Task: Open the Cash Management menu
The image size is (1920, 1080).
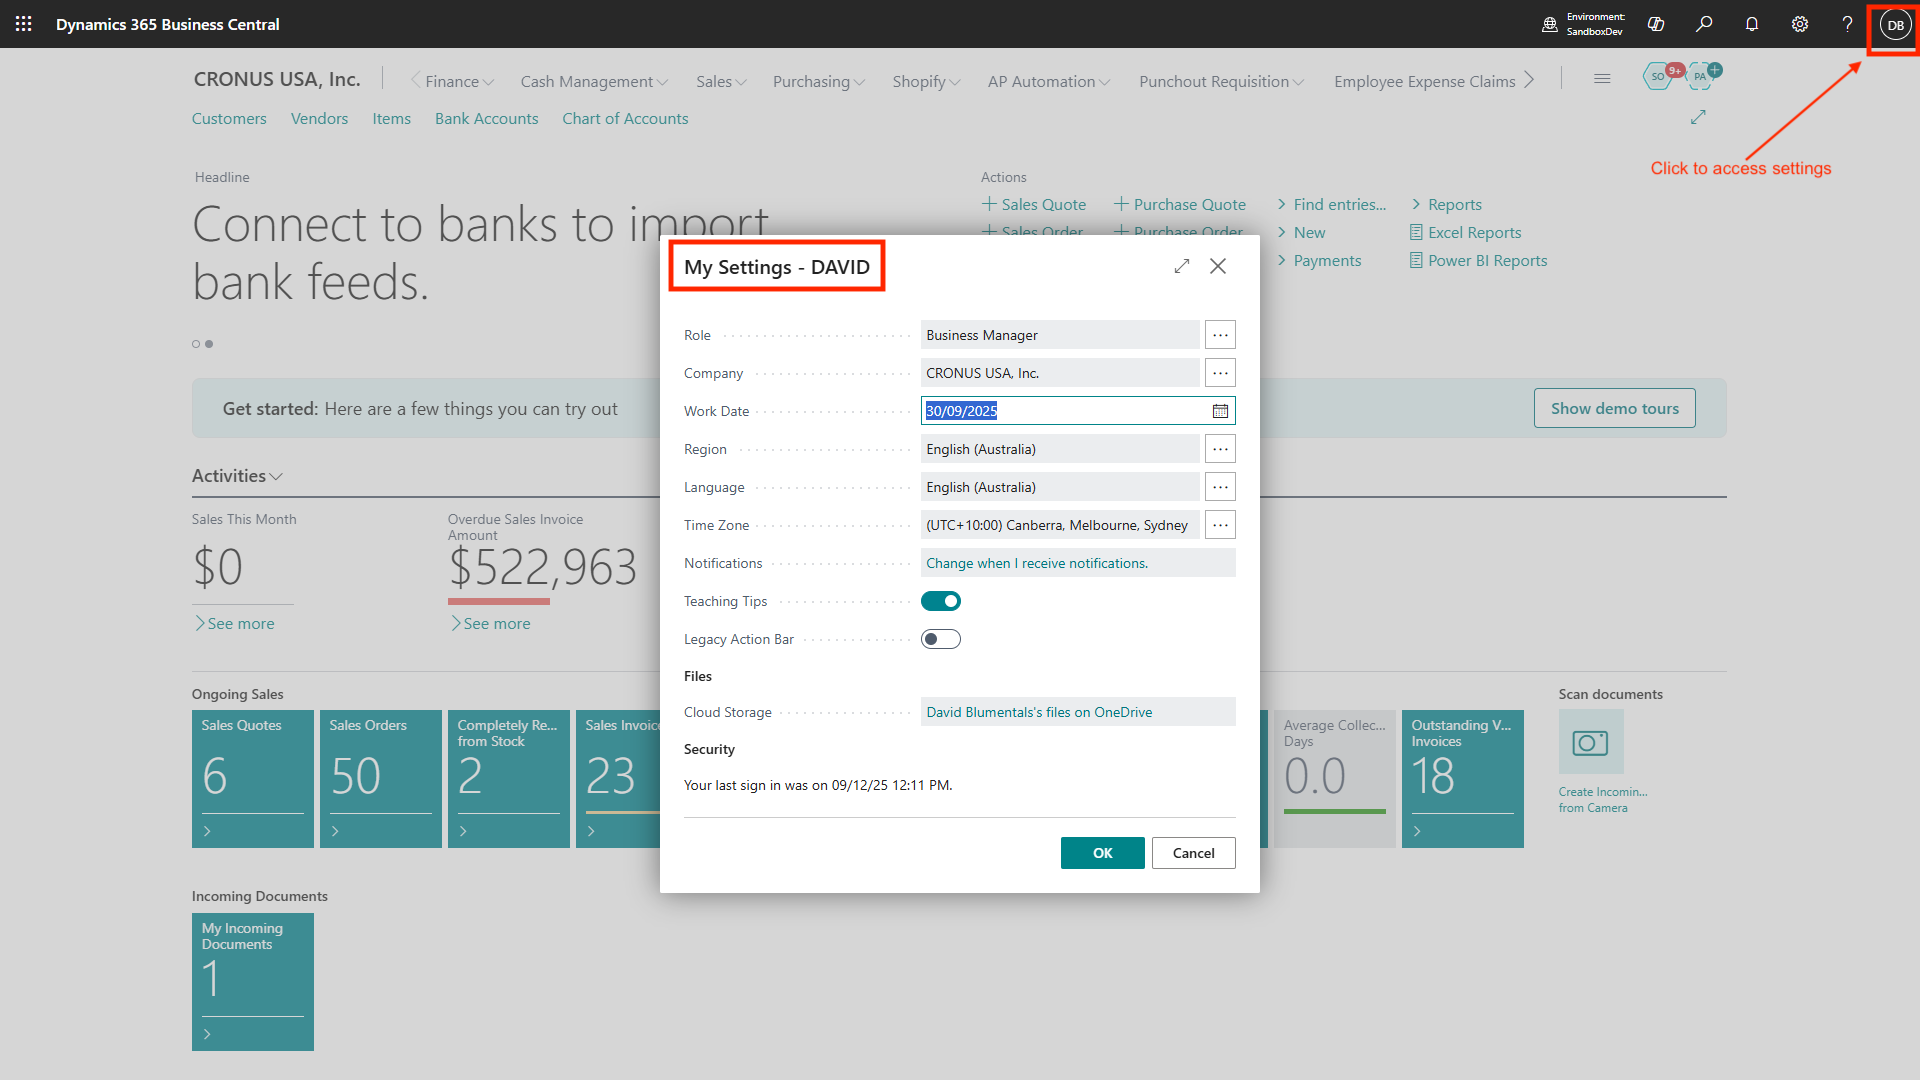Action: tap(593, 82)
